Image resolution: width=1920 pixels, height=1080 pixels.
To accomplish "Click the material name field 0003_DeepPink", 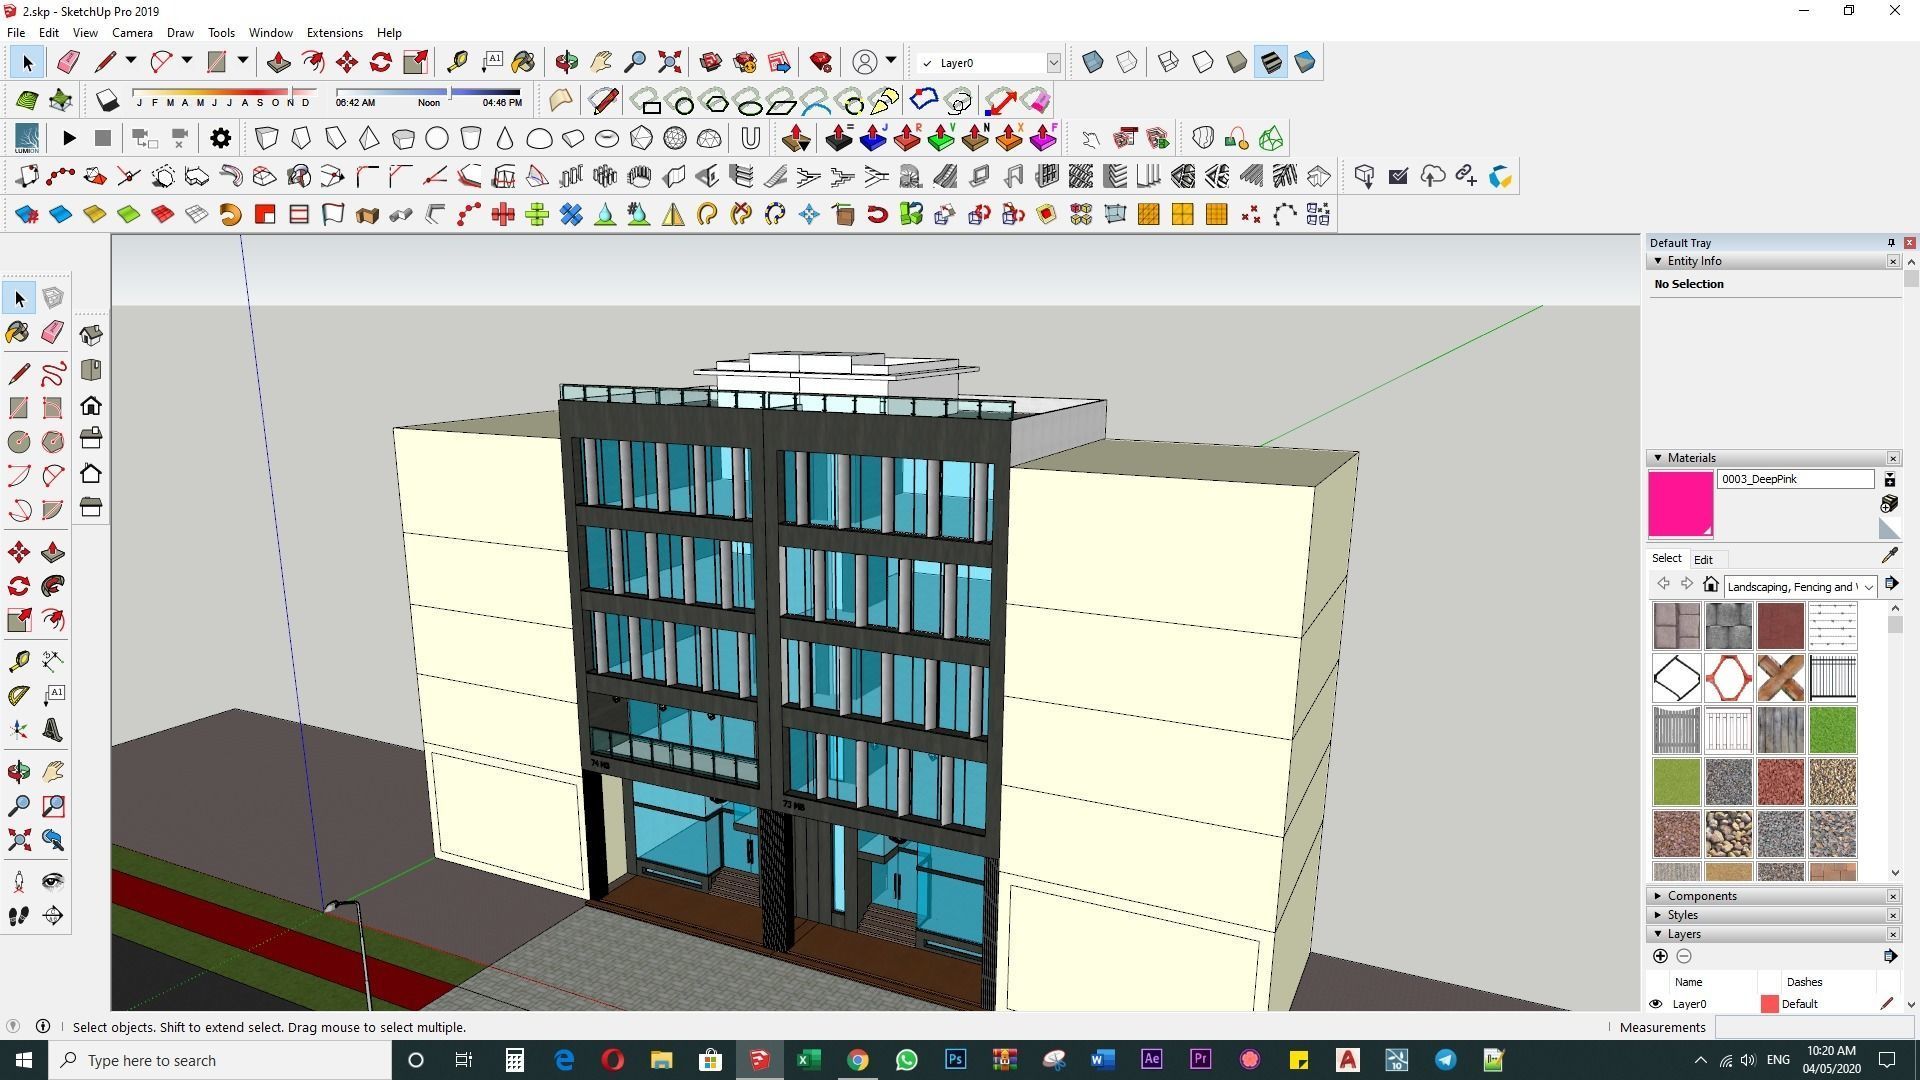I will [x=1795, y=479].
